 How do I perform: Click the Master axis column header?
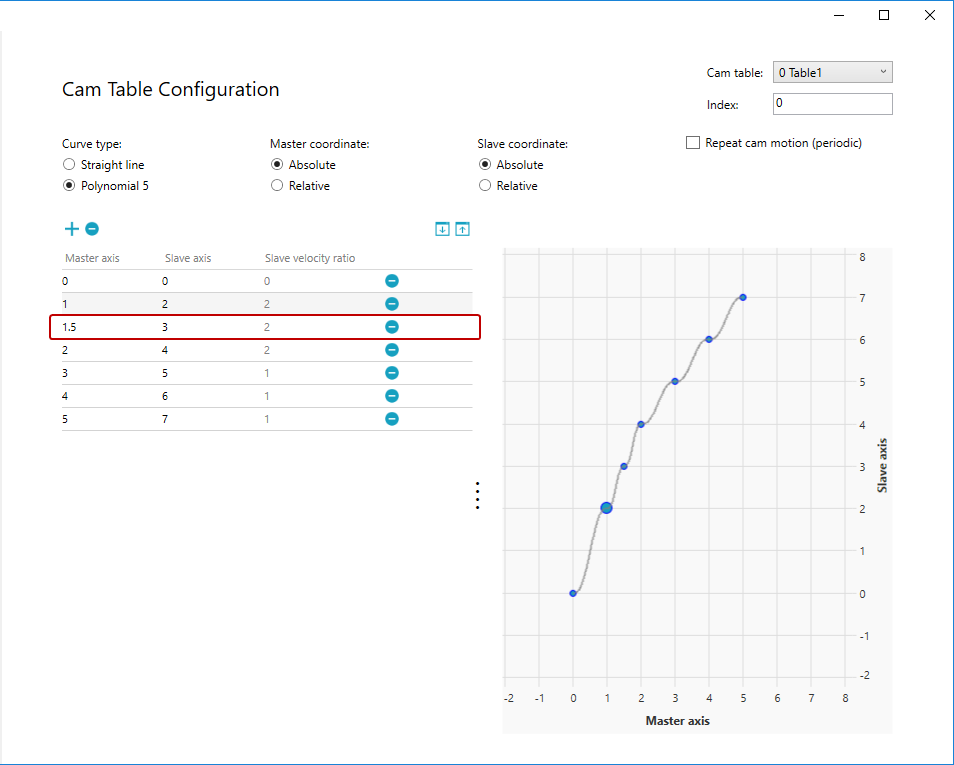click(92, 258)
